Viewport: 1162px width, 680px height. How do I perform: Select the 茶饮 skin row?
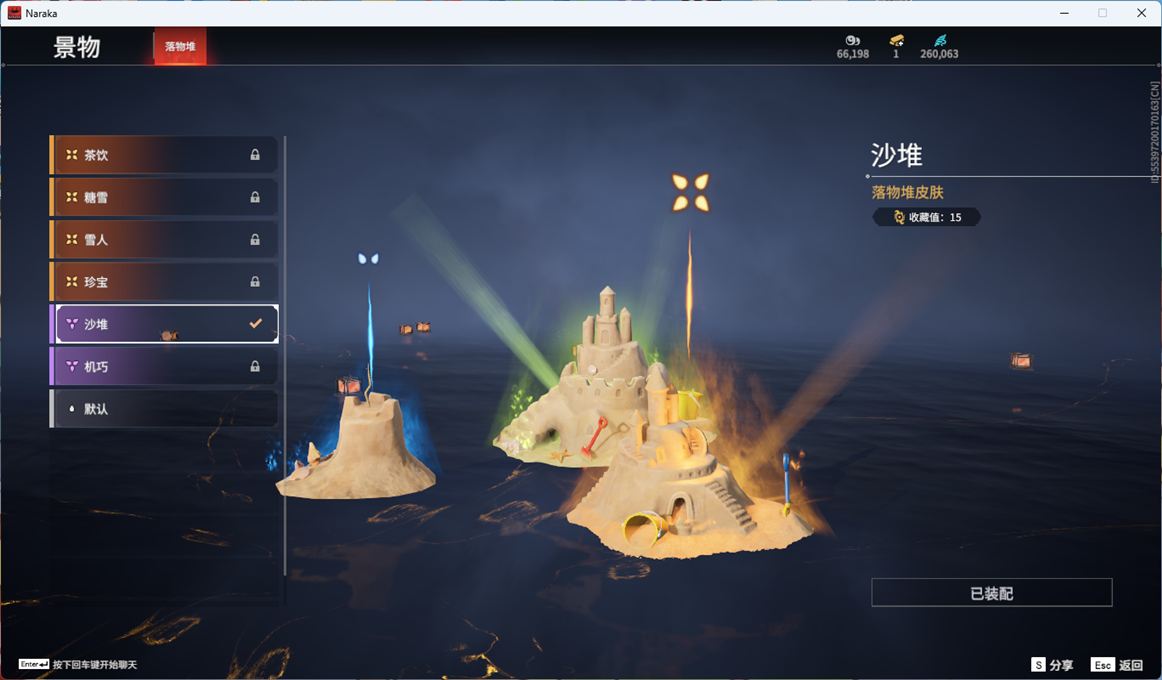point(164,155)
